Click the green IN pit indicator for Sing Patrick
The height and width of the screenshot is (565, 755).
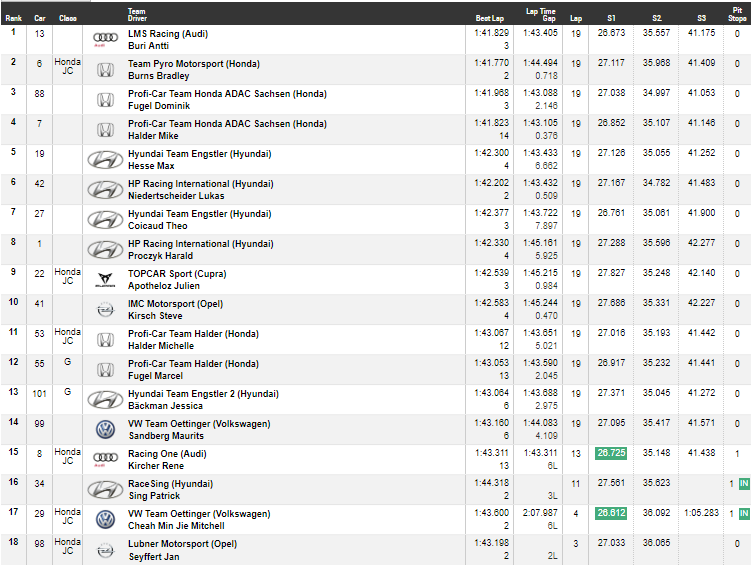coord(744,484)
